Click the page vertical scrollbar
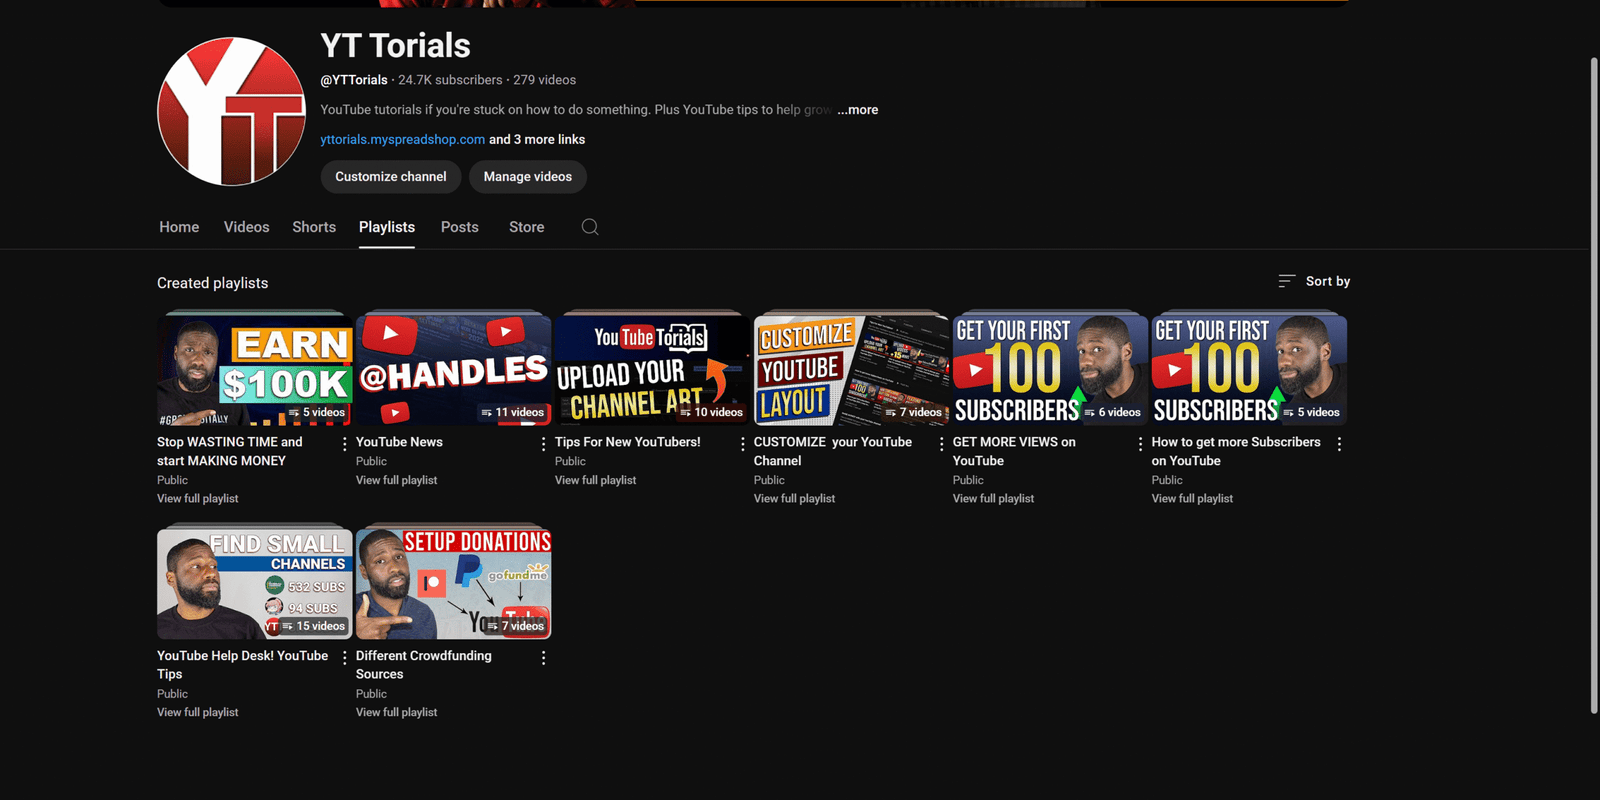This screenshot has height=800, width=1600. point(1594,385)
